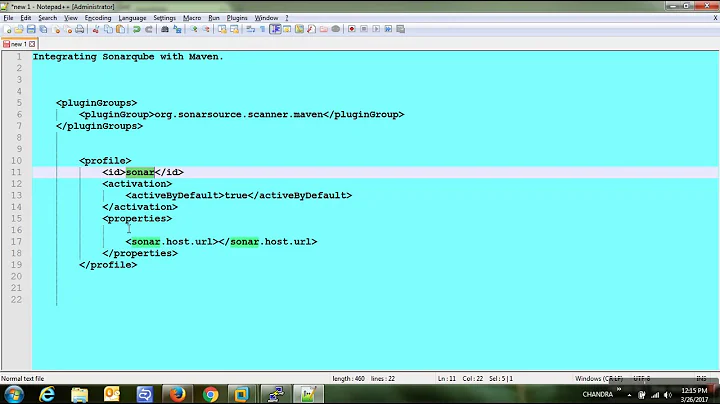Show the Document Map panel icon
This screenshot has width=720, height=404.
299,29
